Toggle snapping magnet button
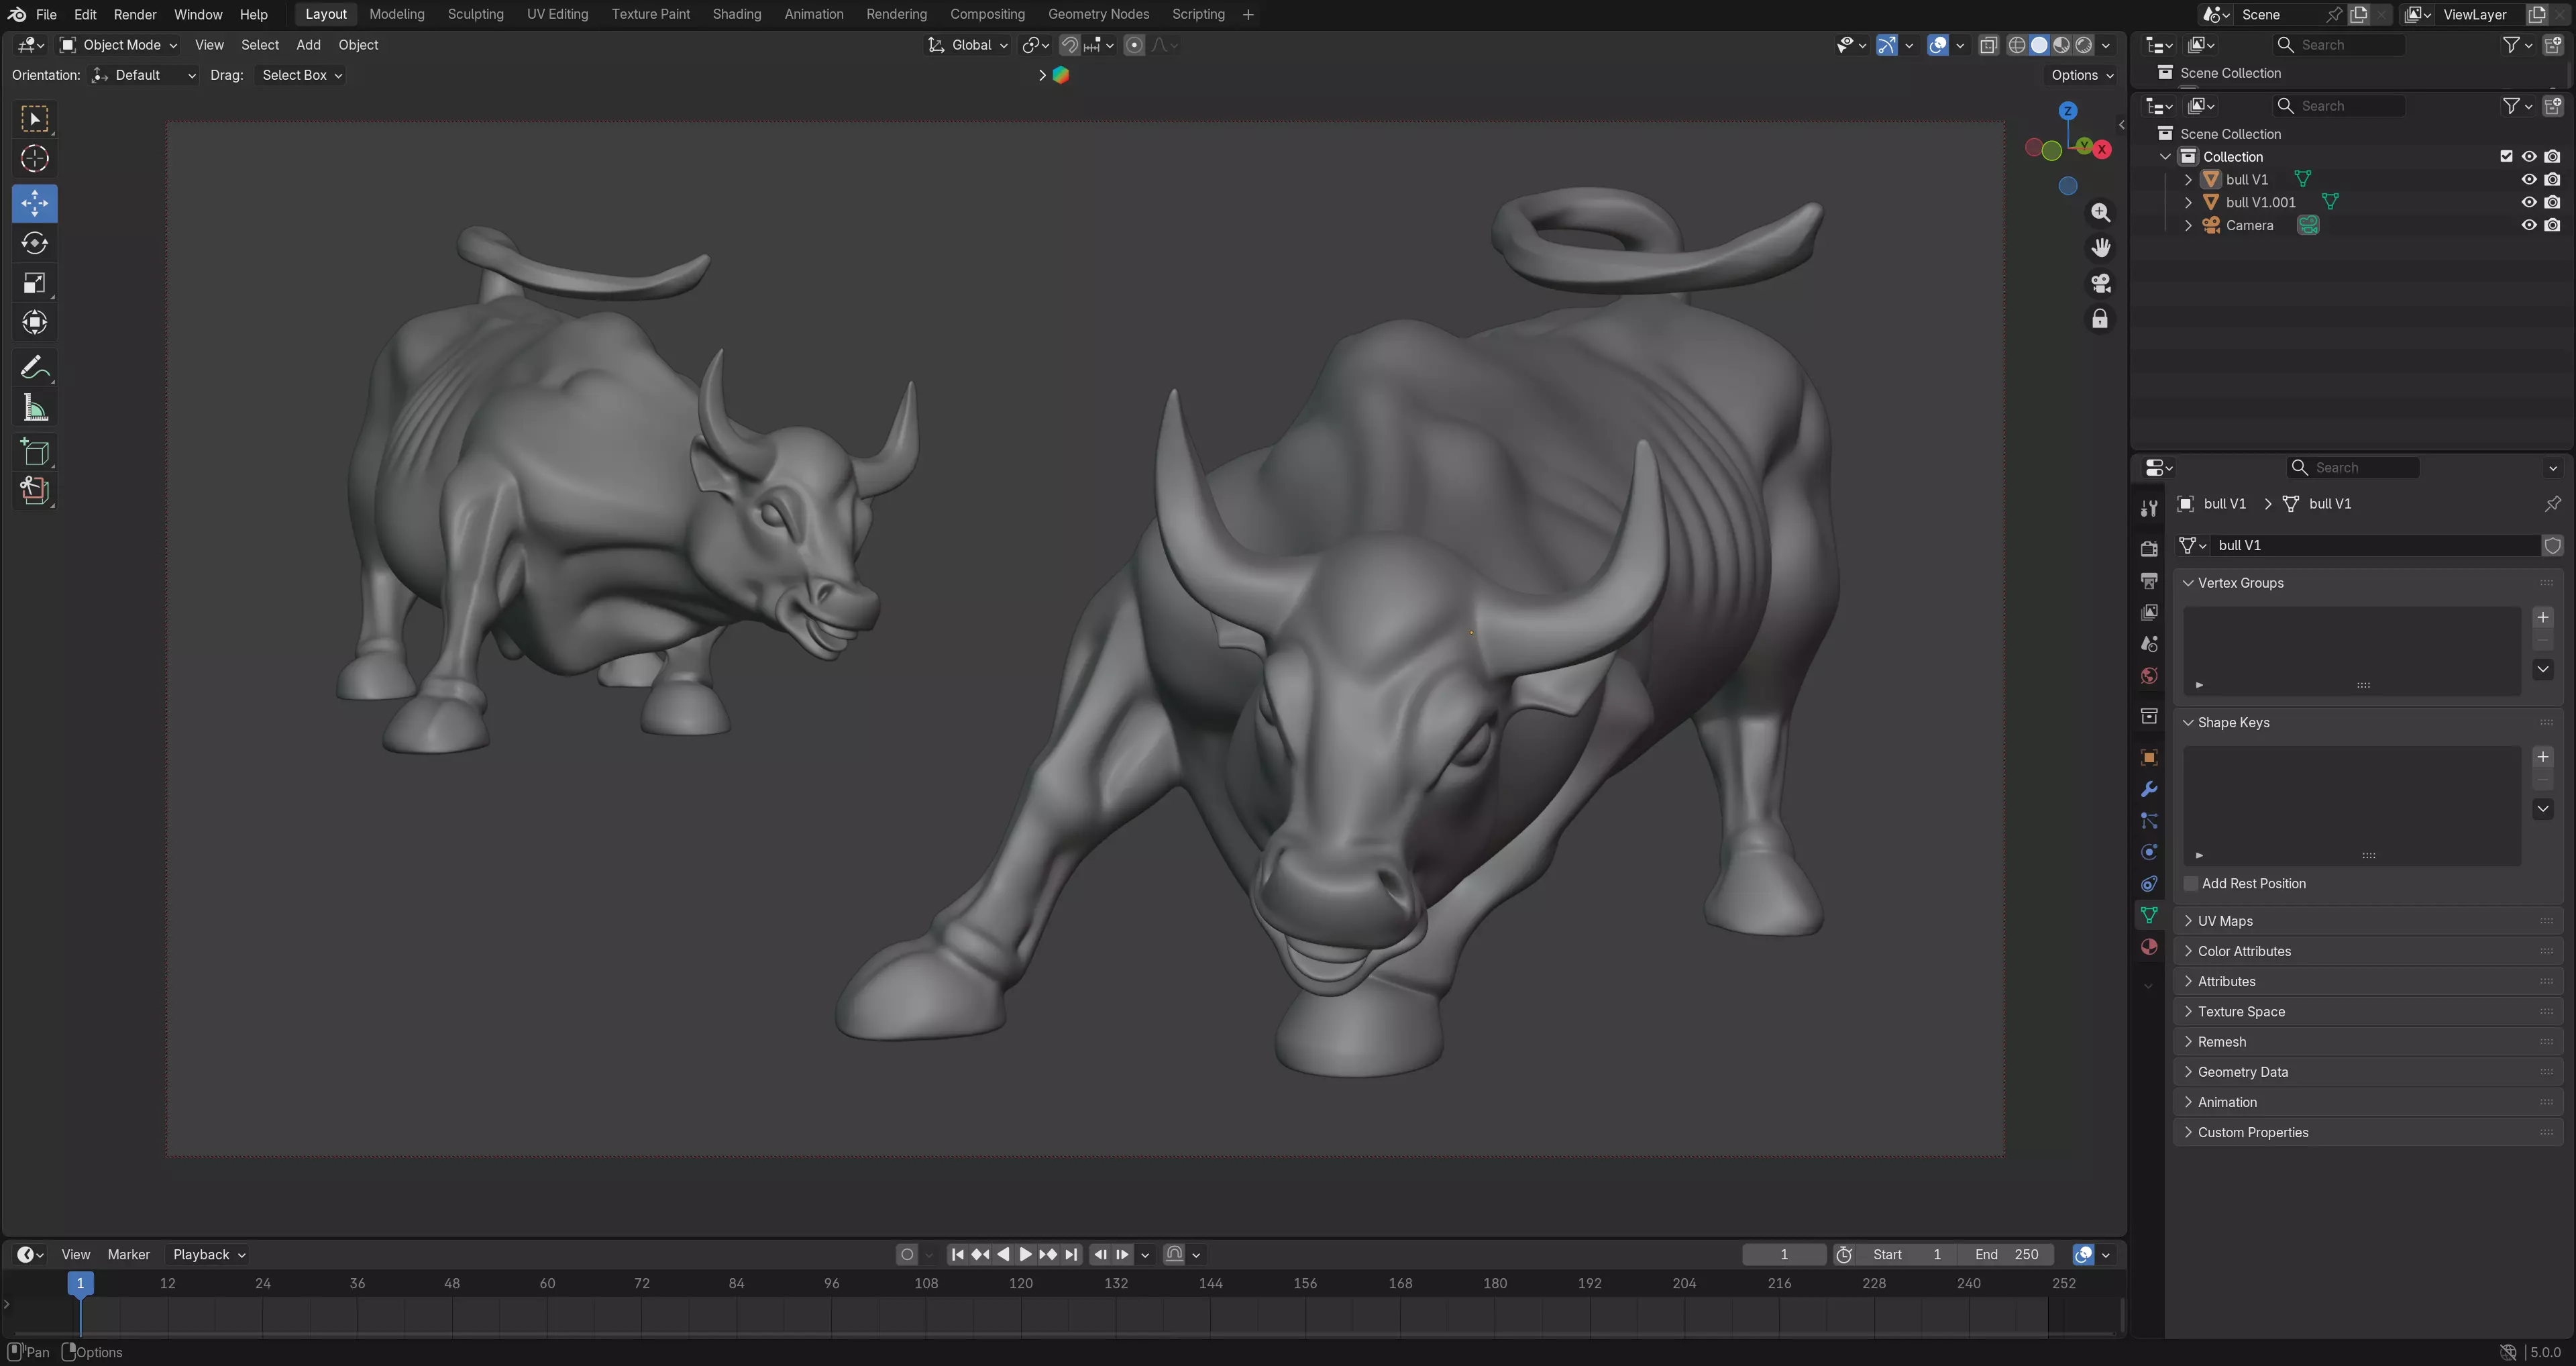2576x1366 pixels. (1070, 45)
